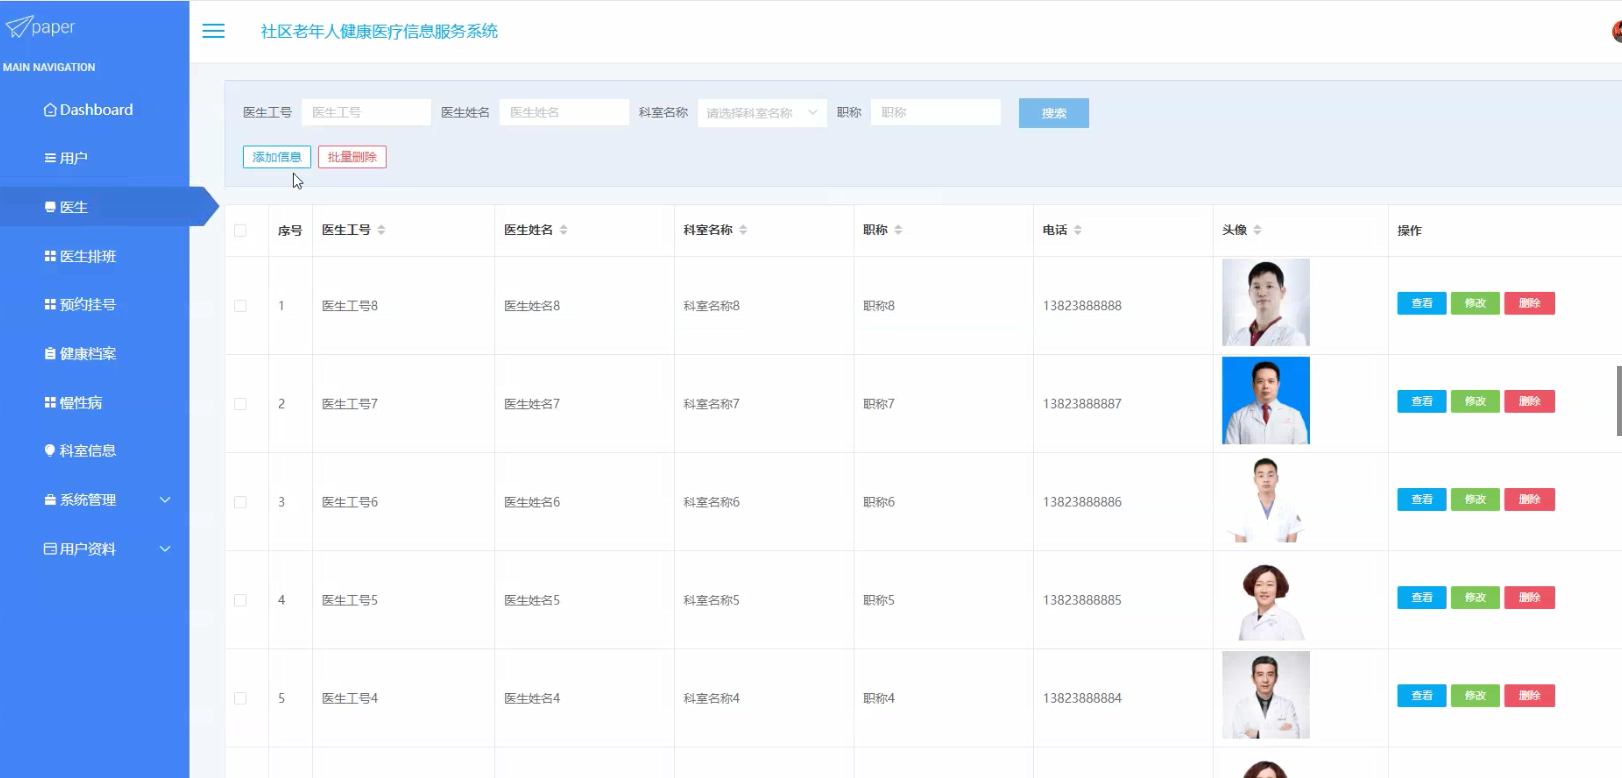Viewport: 1622px width, 778px height.
Task: Go to 预约挂号 menu item
Action: coord(94,304)
